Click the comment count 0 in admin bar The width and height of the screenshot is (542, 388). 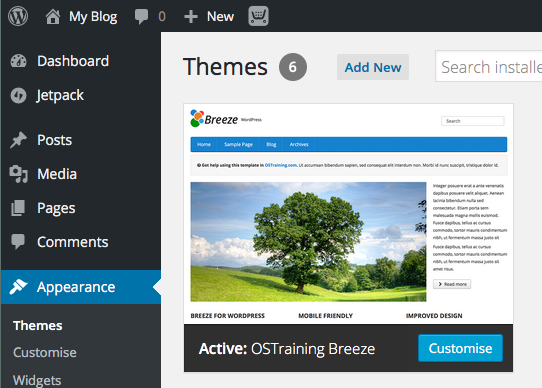pos(162,17)
